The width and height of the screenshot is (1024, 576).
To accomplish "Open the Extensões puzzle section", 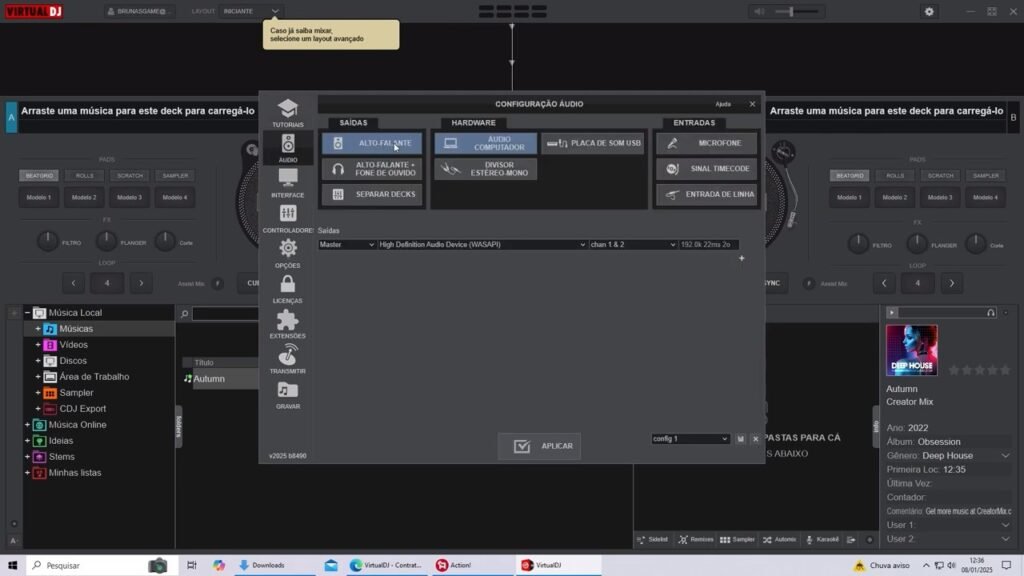I will tap(287, 325).
